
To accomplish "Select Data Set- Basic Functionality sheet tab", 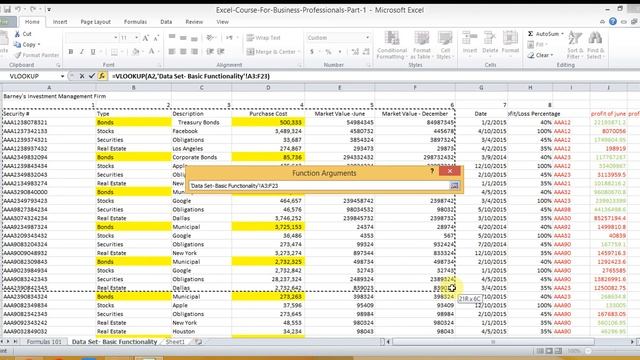I will 115,342.
